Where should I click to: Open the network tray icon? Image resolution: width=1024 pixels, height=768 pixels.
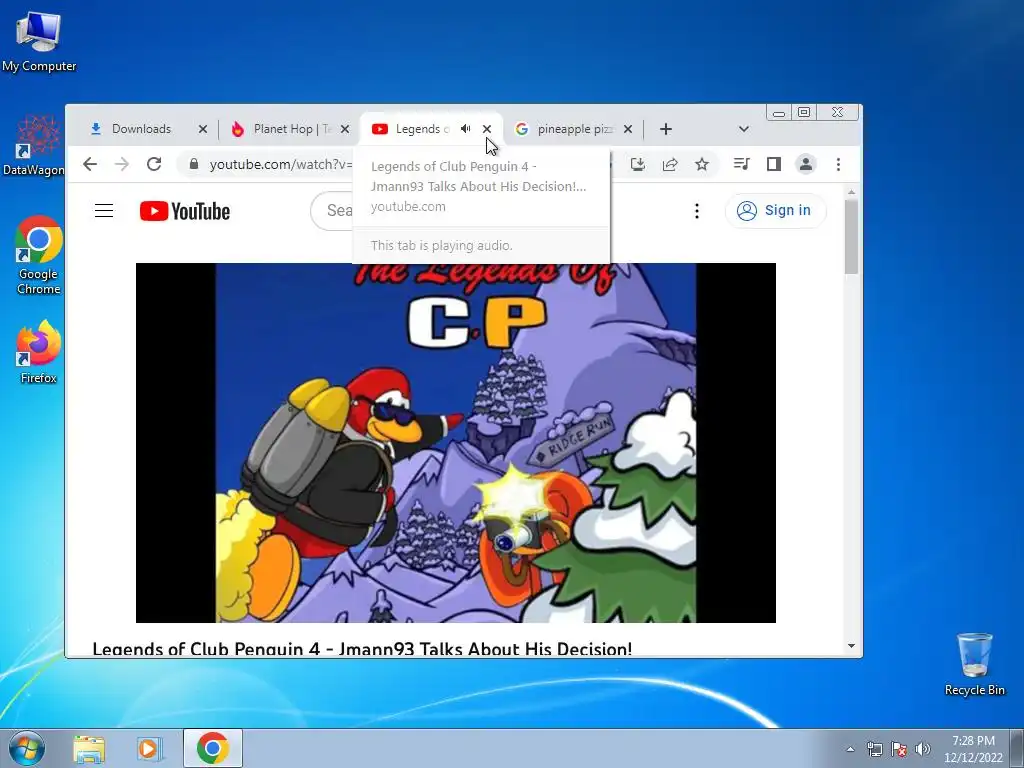(x=874, y=749)
